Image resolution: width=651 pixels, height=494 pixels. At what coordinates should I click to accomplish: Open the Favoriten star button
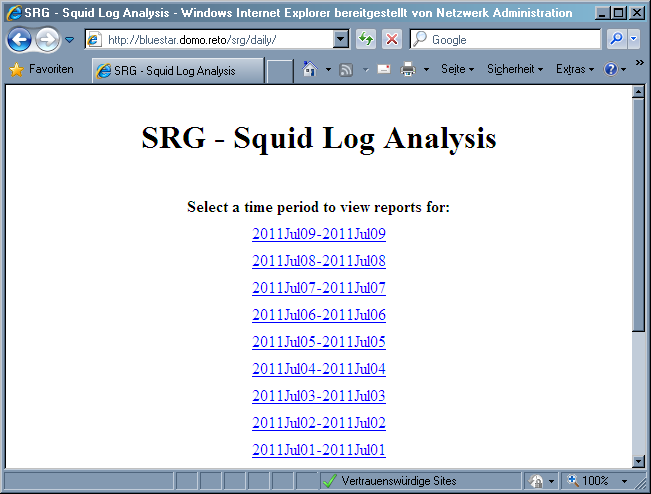pyautogui.click(x=42, y=70)
